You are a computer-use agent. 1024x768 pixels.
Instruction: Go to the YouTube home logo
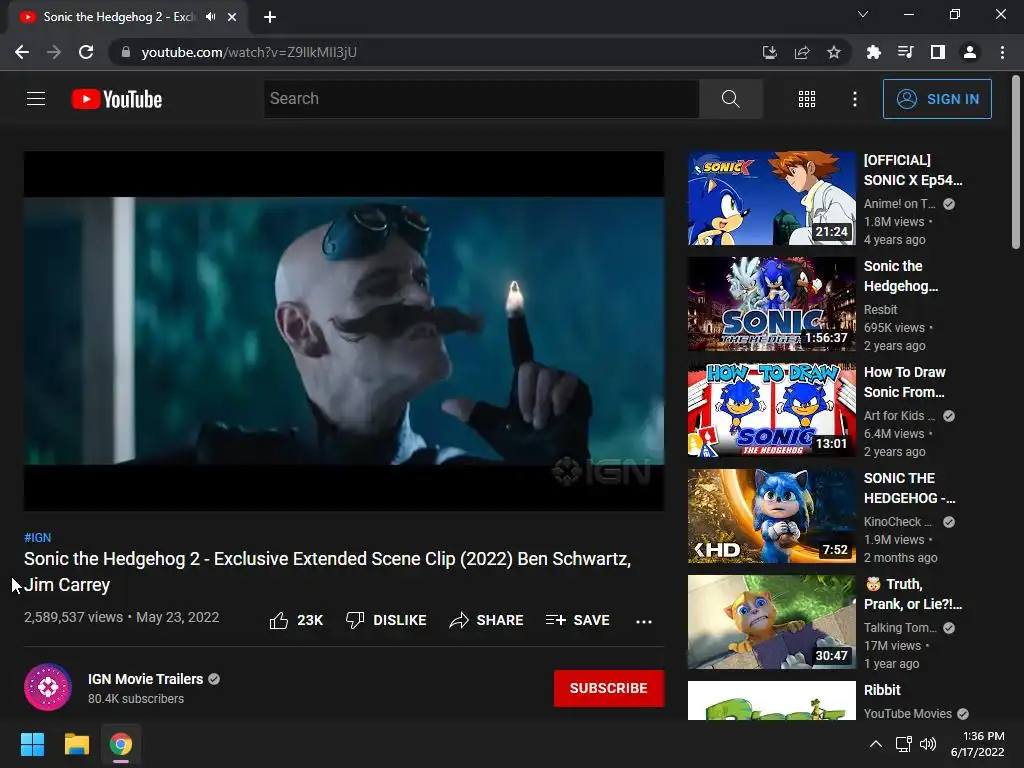coord(117,99)
